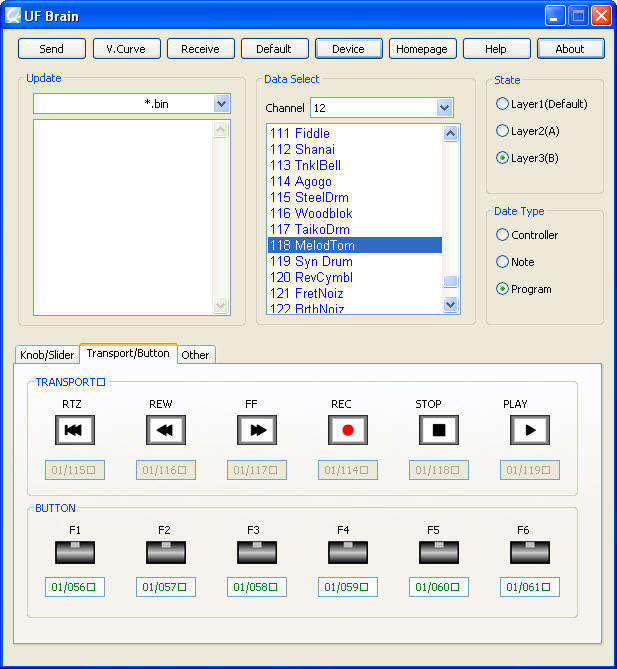Click the PLAY transport icon

530,430
